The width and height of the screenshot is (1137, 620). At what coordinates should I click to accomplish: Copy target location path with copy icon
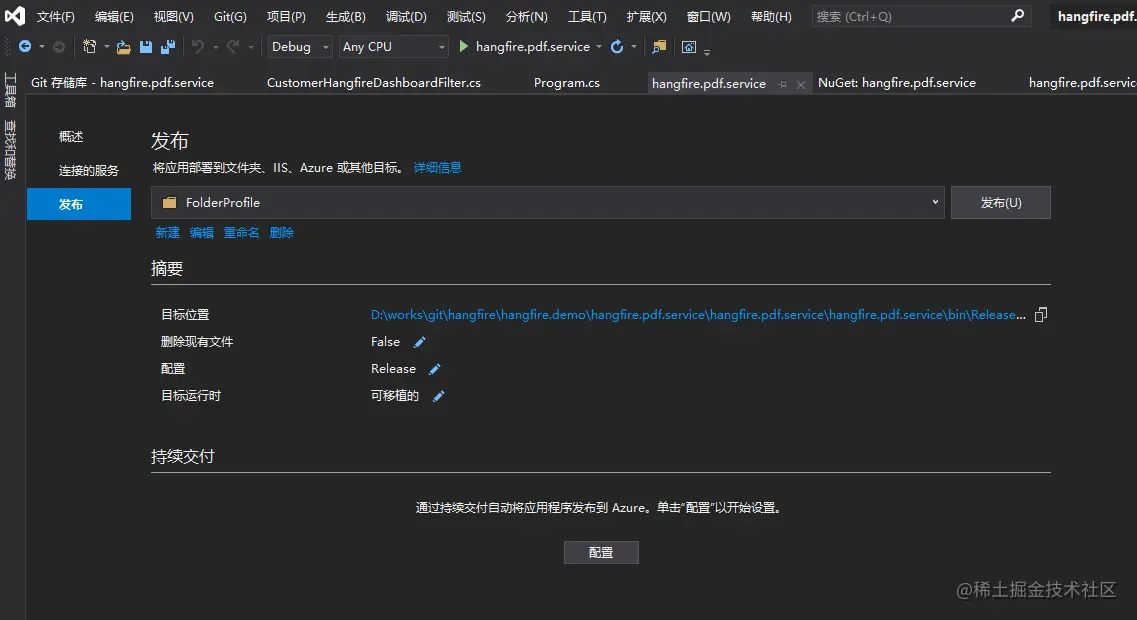[x=1041, y=314]
